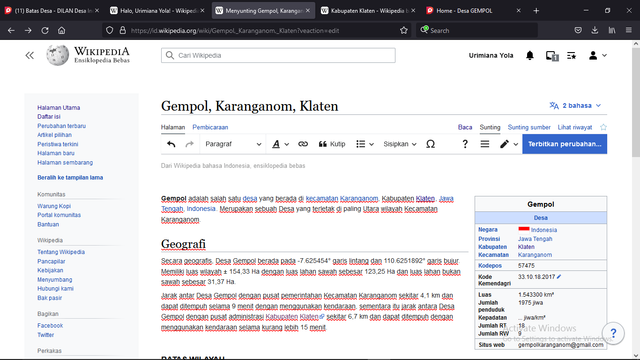Click the Wikipedia globe logo
The width and height of the screenshot is (640, 360).
pos(58,55)
